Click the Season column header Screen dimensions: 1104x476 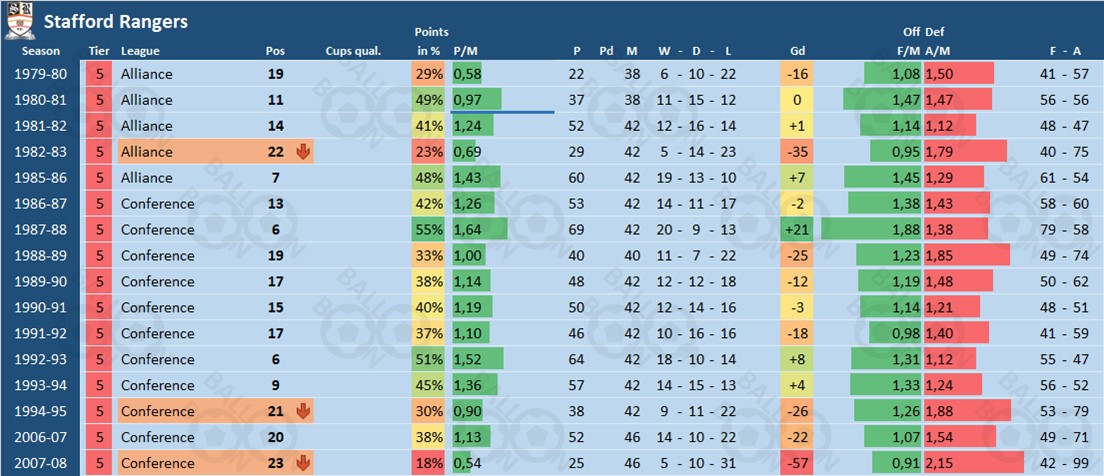[x=41, y=51]
